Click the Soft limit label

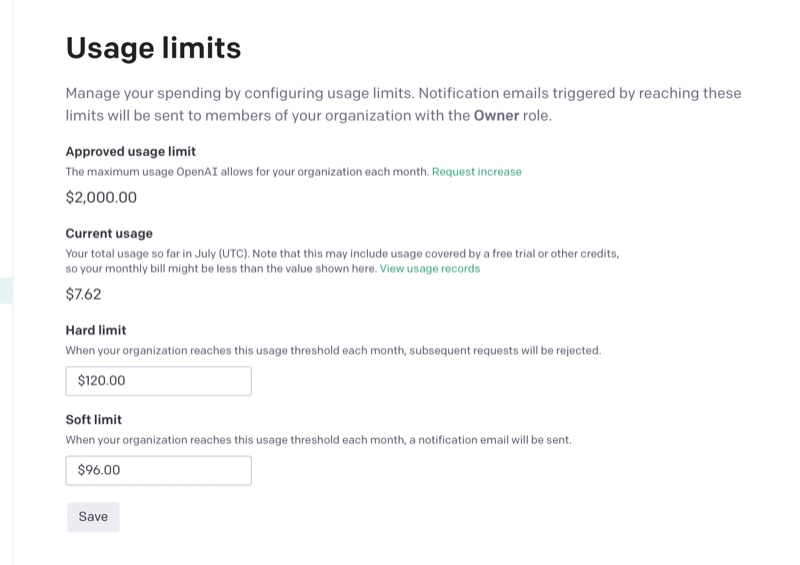click(94, 420)
